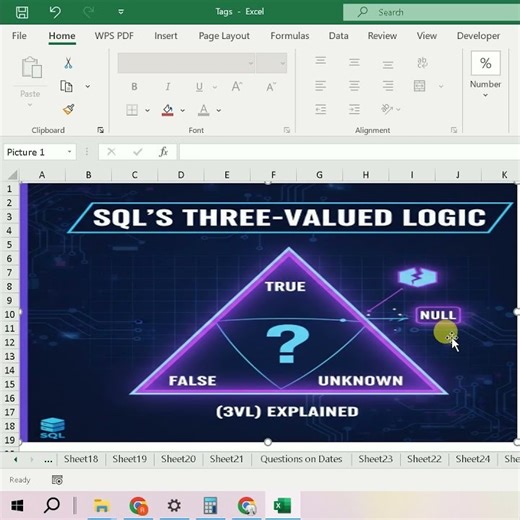The image size is (520, 520).
Task: Open Customize Quick Access Toolbar dropdown
Action: [121, 12]
